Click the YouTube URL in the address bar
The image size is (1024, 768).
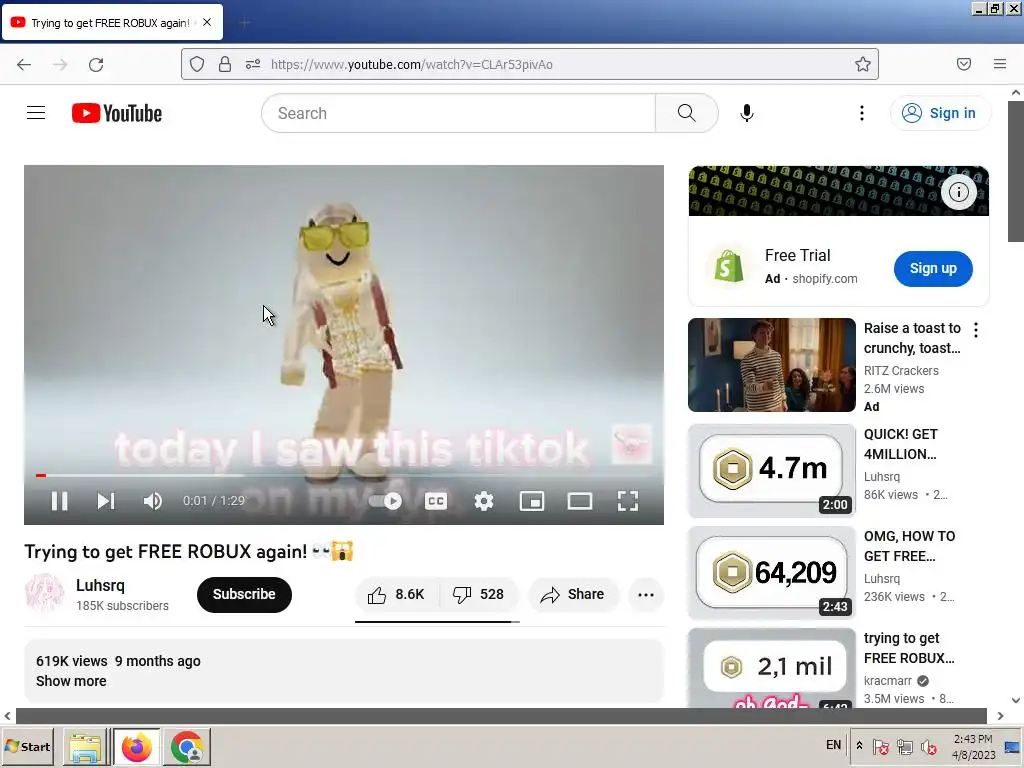pyautogui.click(x=411, y=64)
